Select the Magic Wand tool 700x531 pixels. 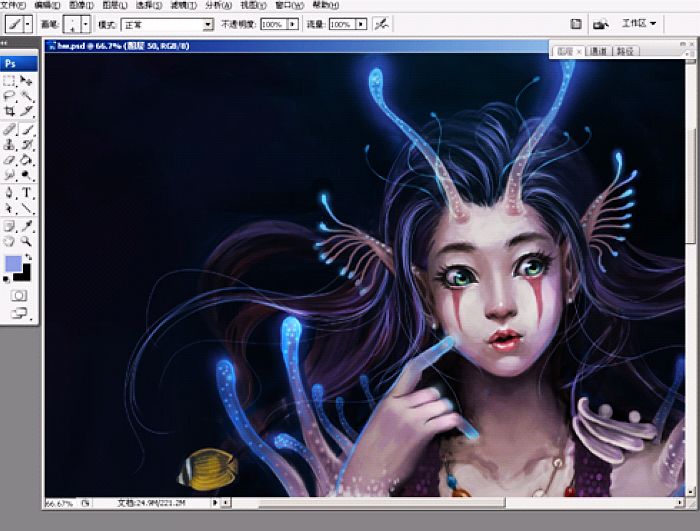tap(26, 96)
